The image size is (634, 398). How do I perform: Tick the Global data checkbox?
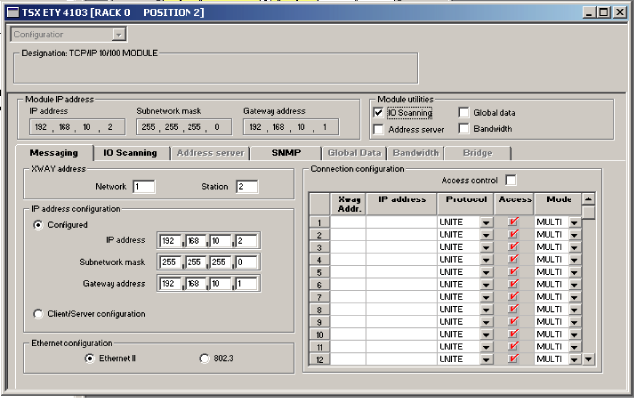(x=464, y=112)
